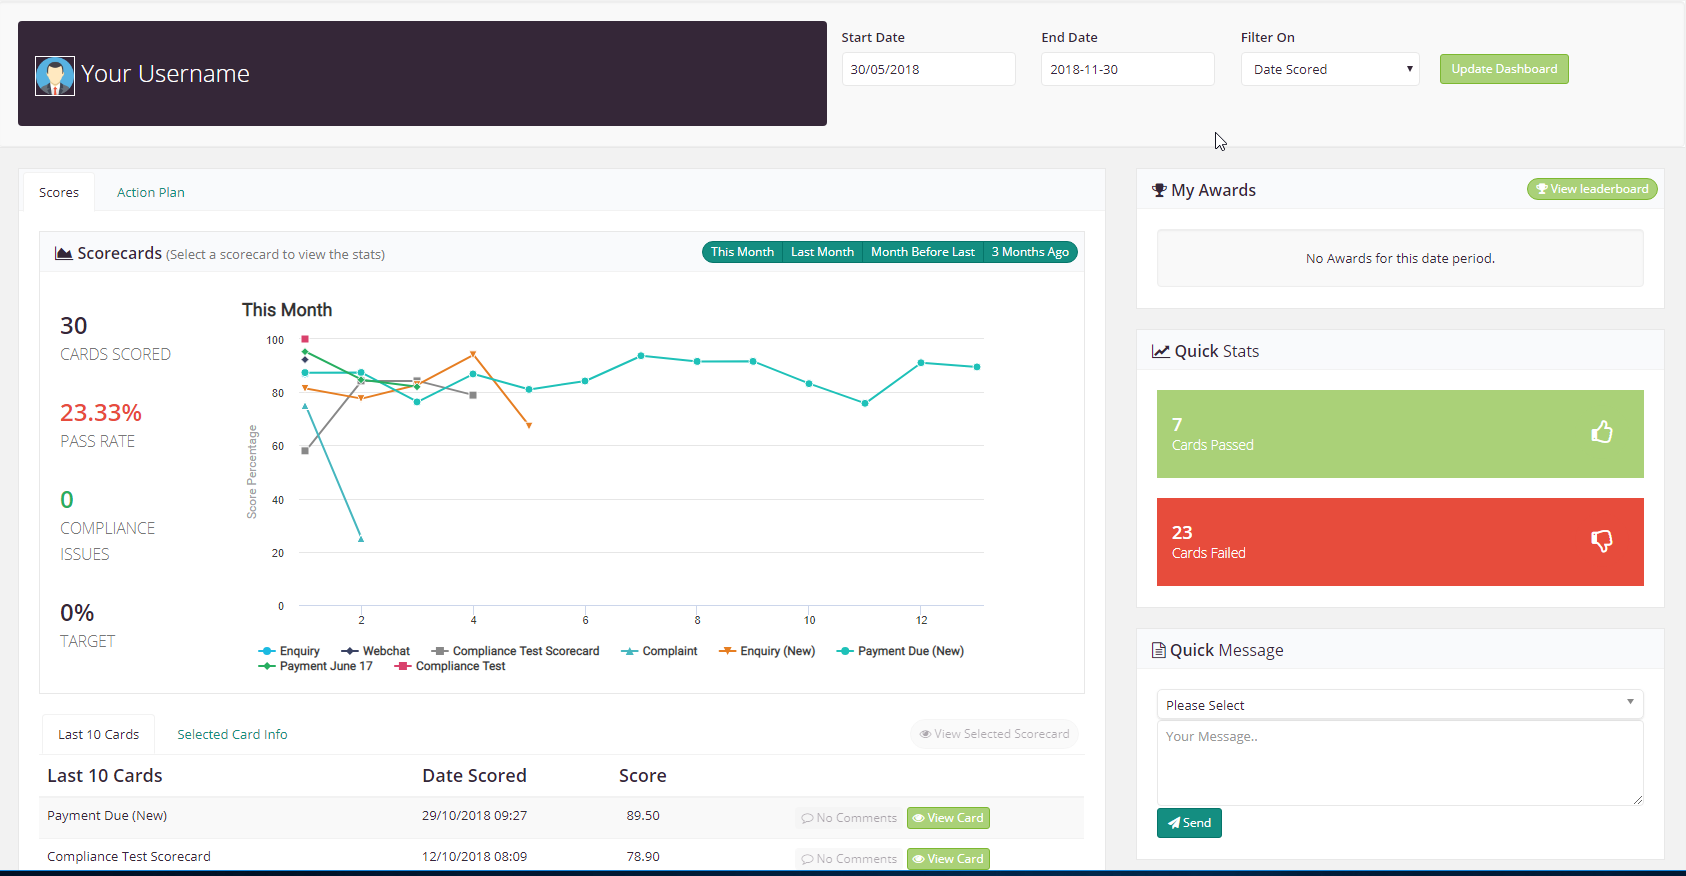Click the Quick Message document icon

1158,650
